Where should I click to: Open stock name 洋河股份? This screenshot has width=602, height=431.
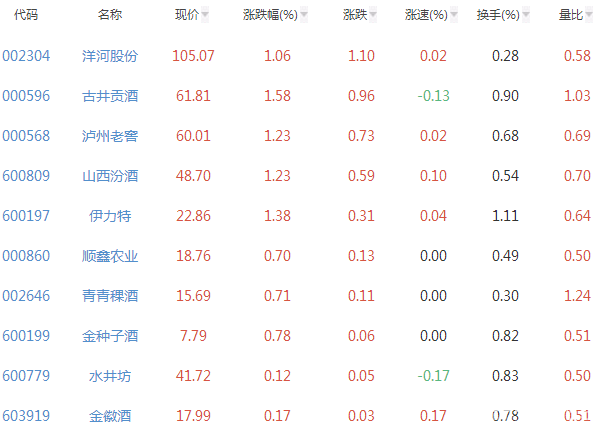(x=110, y=56)
